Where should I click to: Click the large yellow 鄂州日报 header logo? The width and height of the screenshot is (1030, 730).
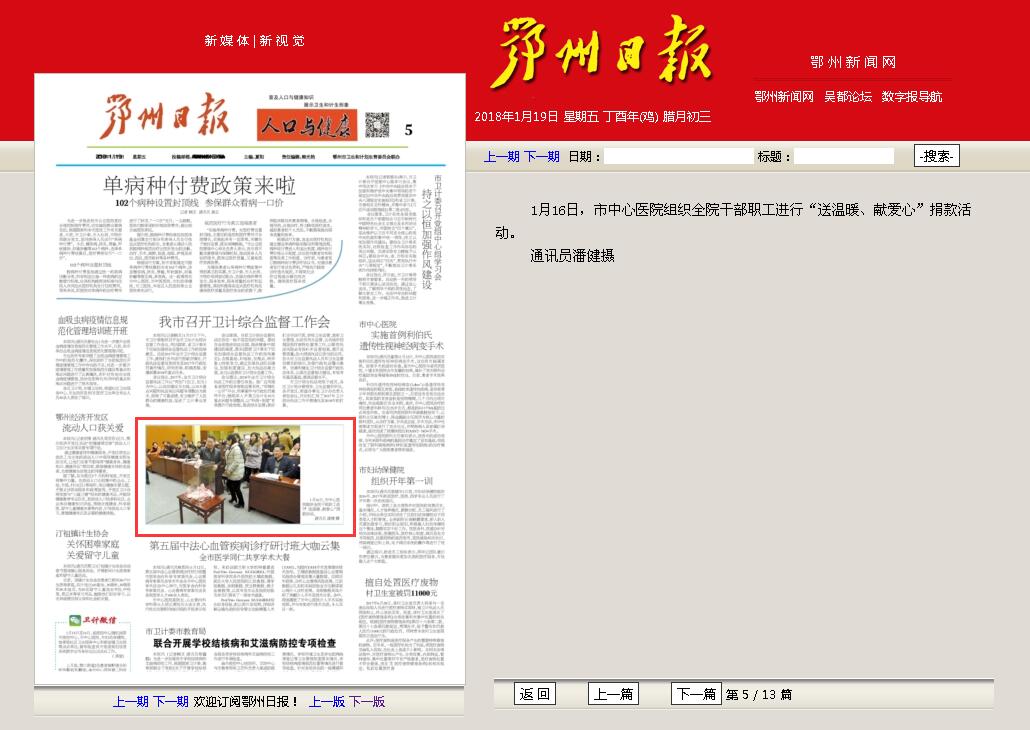coord(603,53)
